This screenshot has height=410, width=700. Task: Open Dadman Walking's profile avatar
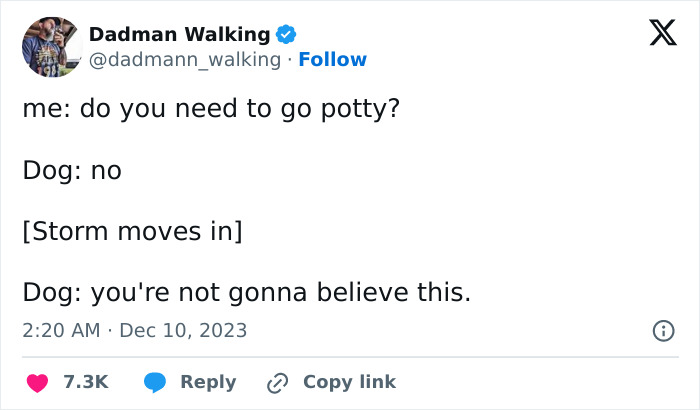coord(52,46)
